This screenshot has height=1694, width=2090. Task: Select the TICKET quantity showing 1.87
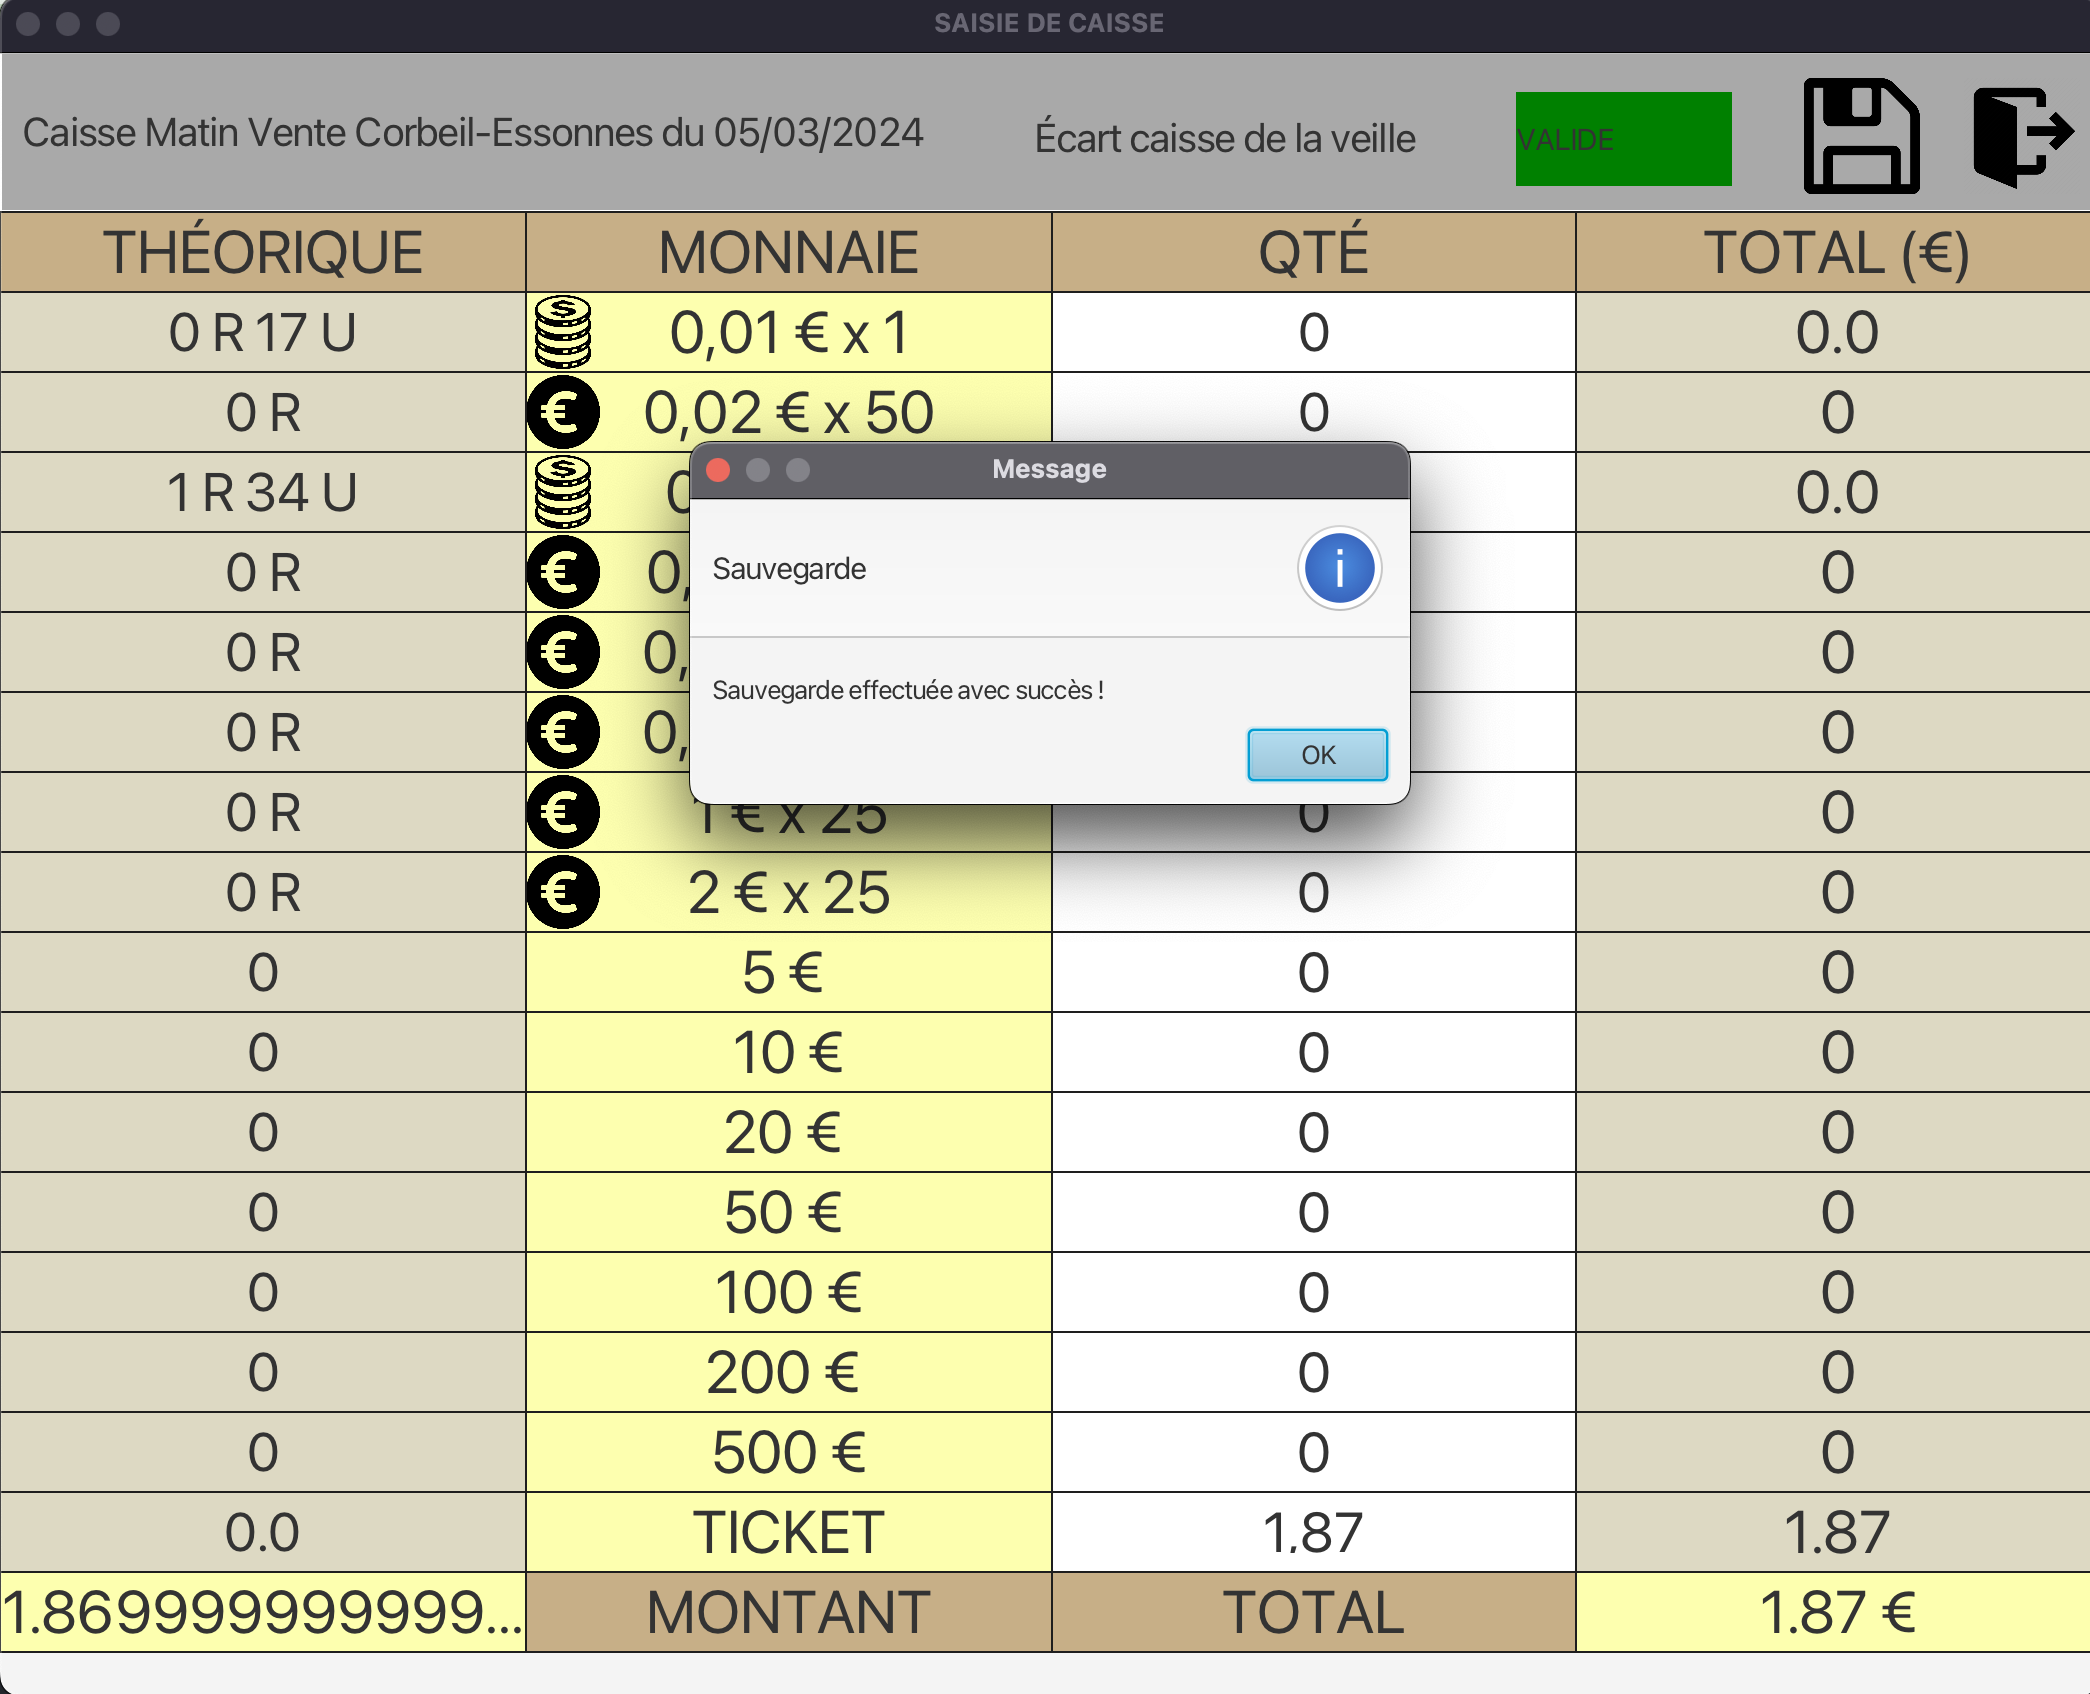pyautogui.click(x=1312, y=1531)
